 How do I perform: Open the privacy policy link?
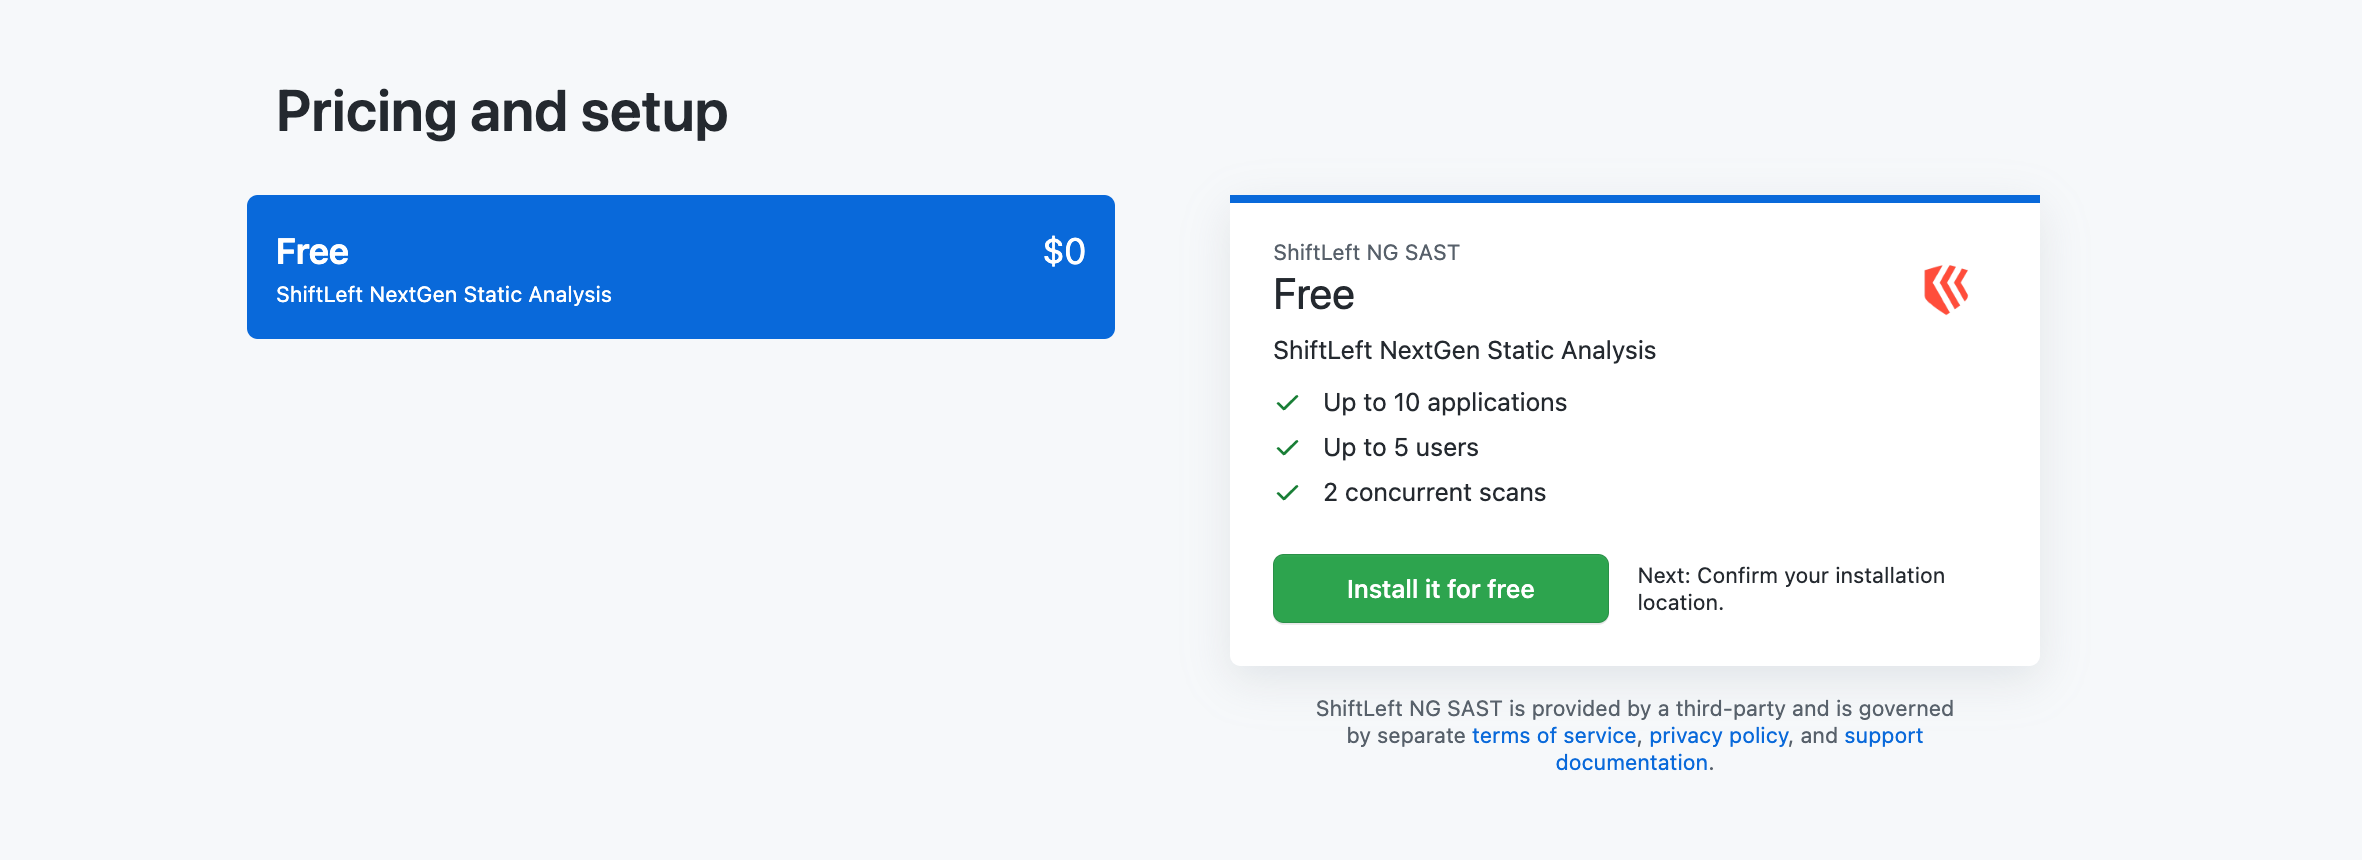click(x=1718, y=736)
